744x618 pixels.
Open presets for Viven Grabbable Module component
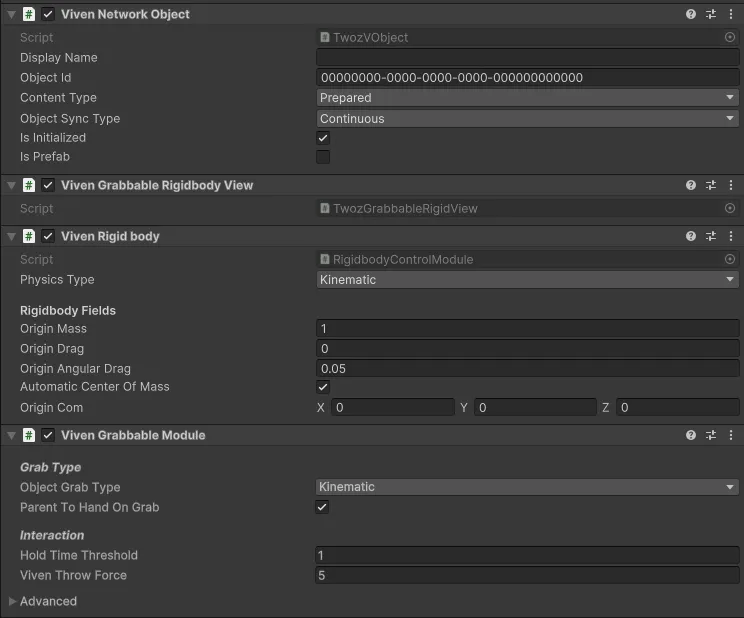click(x=711, y=435)
